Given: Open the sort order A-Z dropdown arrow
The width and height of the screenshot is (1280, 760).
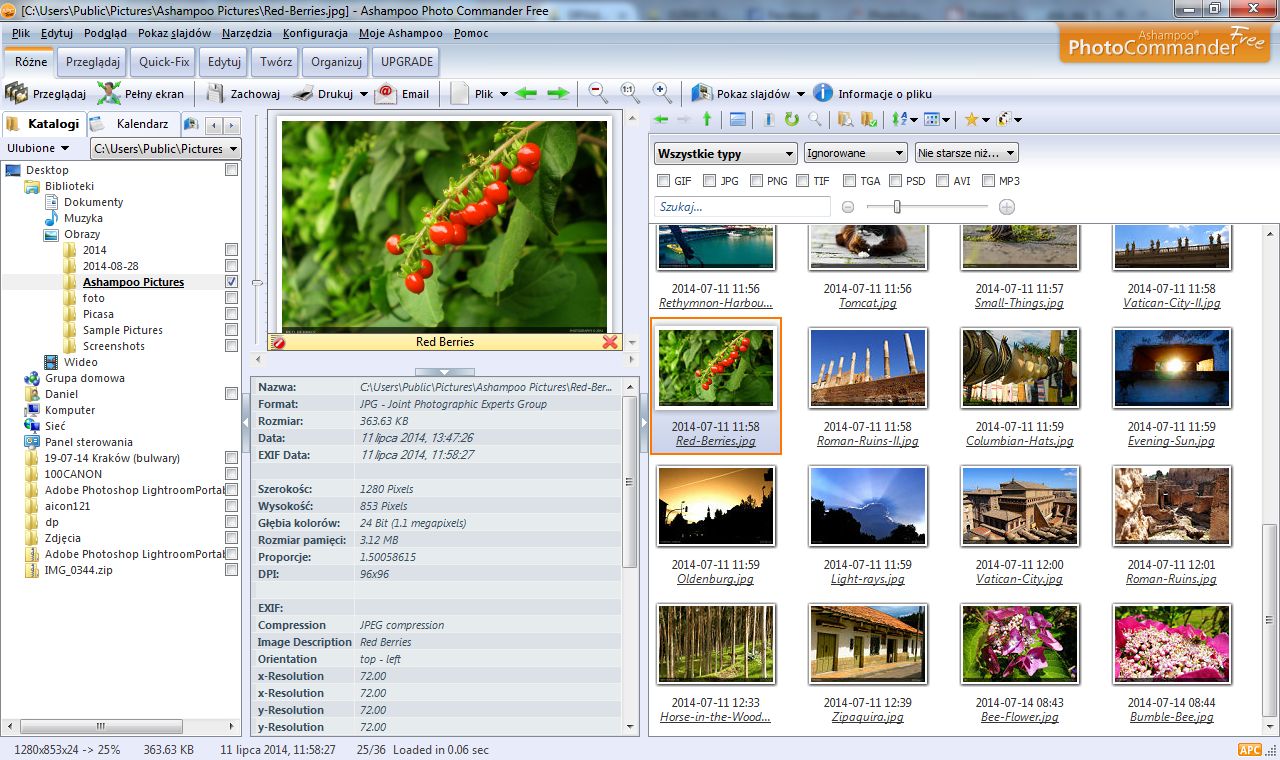Looking at the screenshot, I should coord(914,120).
